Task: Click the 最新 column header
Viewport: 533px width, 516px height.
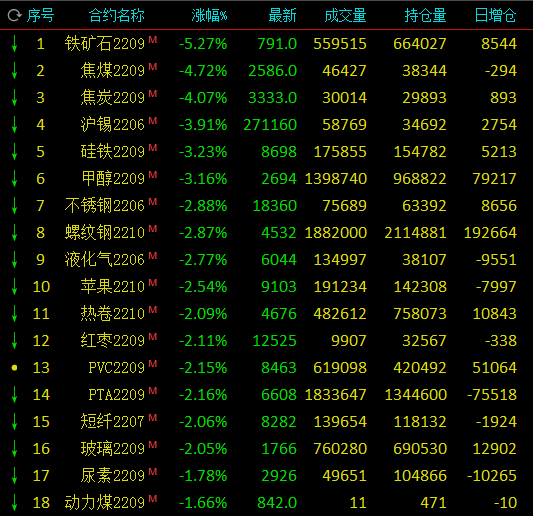Action: (x=282, y=16)
